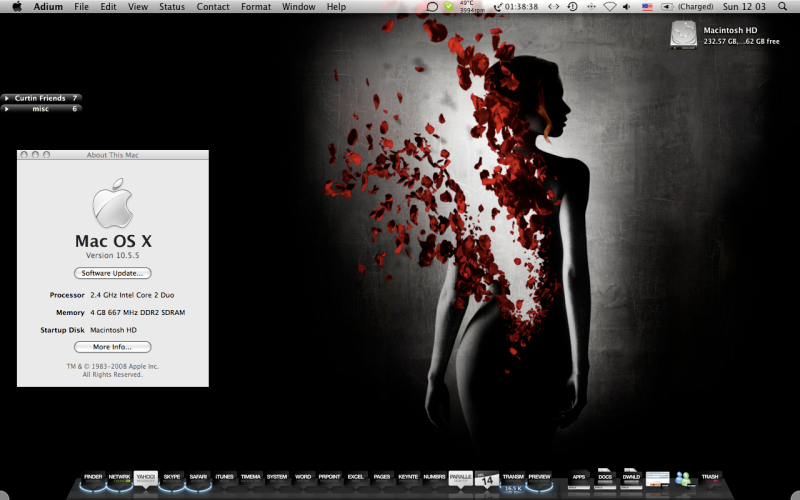Click the Wi-Fi AirPort status icon
The height and width of the screenshot is (500, 800).
pyautogui.click(x=610, y=7)
